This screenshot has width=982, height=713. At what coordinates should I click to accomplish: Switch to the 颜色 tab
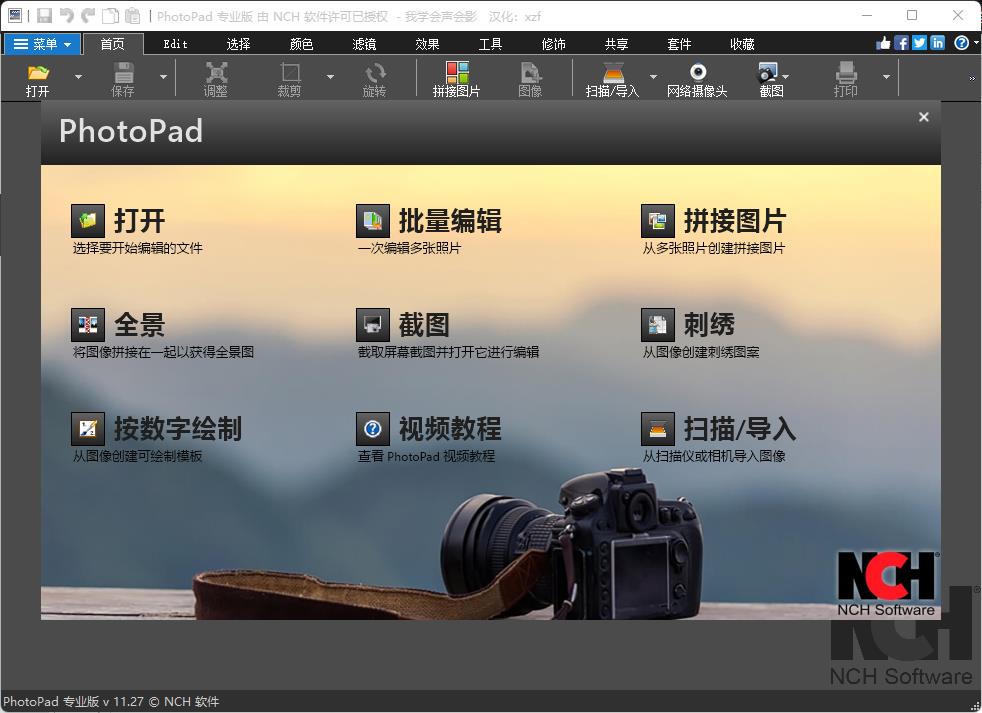(301, 44)
